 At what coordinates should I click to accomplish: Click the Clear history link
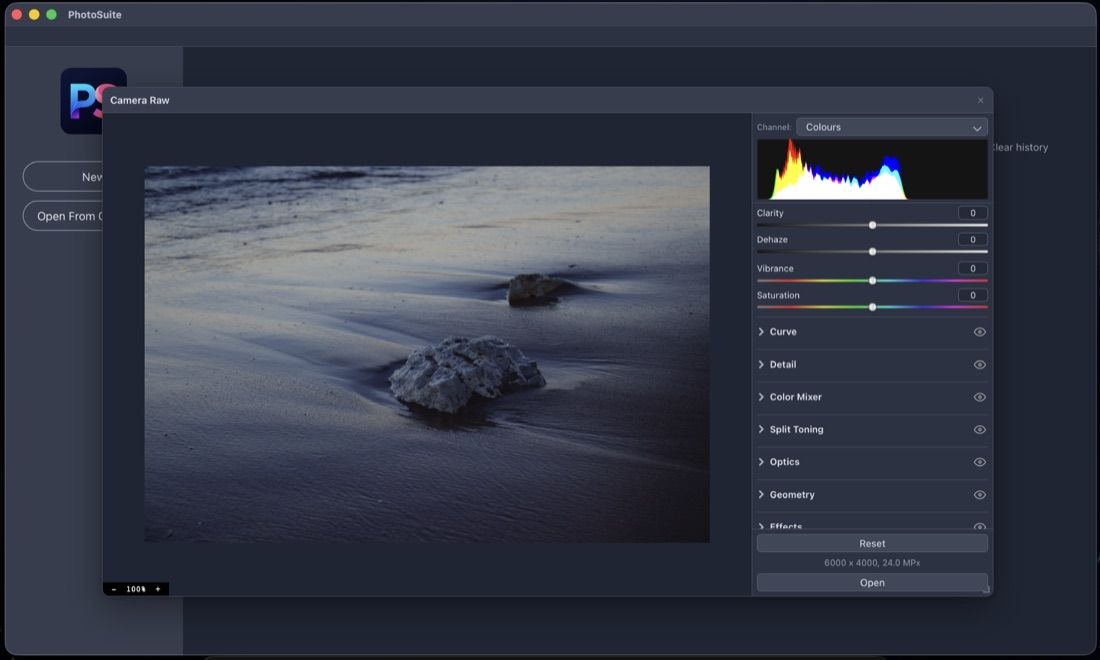point(1021,147)
